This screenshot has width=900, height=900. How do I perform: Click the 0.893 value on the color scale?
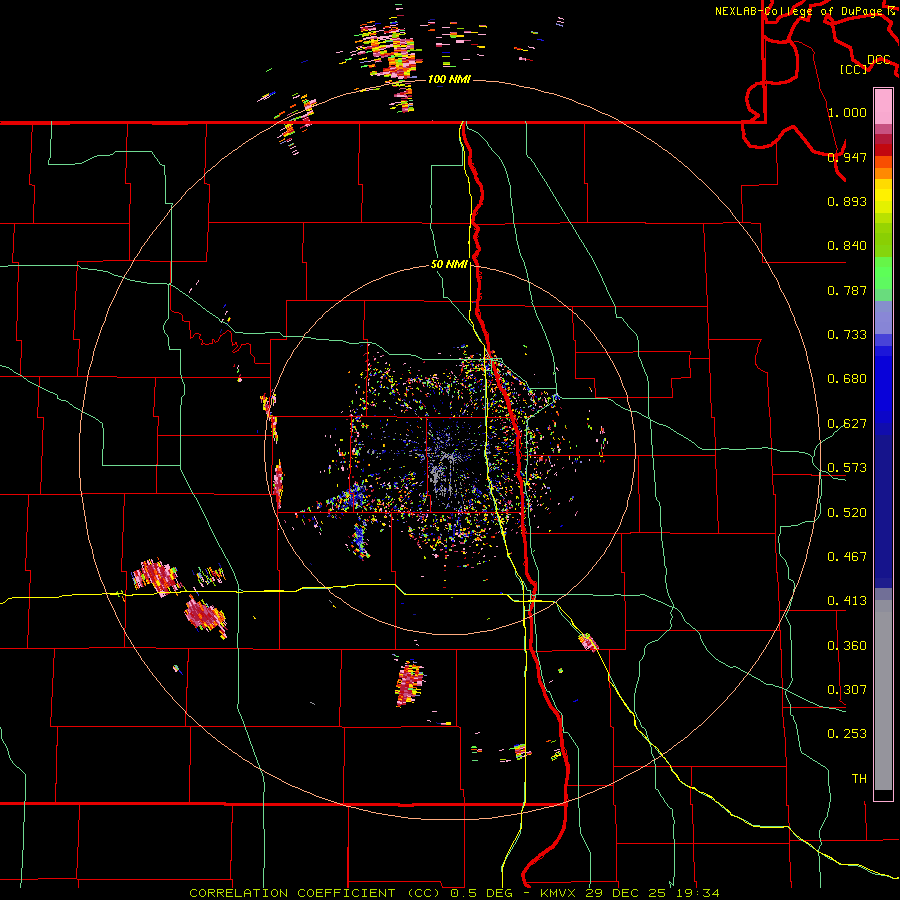point(847,201)
